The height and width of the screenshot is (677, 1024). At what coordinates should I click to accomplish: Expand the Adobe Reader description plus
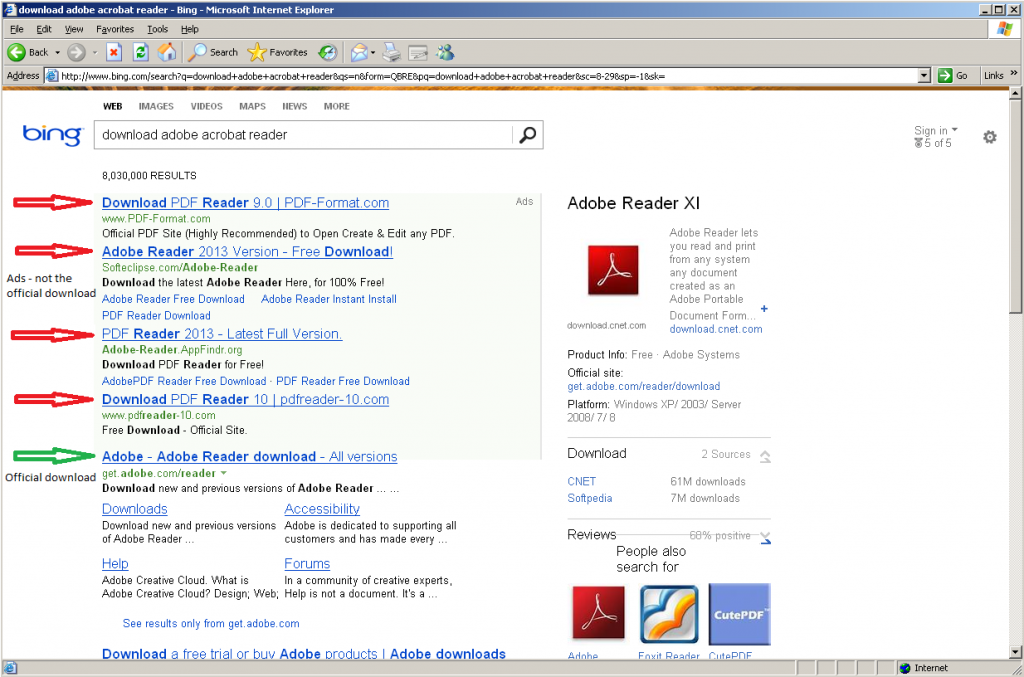[x=764, y=309]
